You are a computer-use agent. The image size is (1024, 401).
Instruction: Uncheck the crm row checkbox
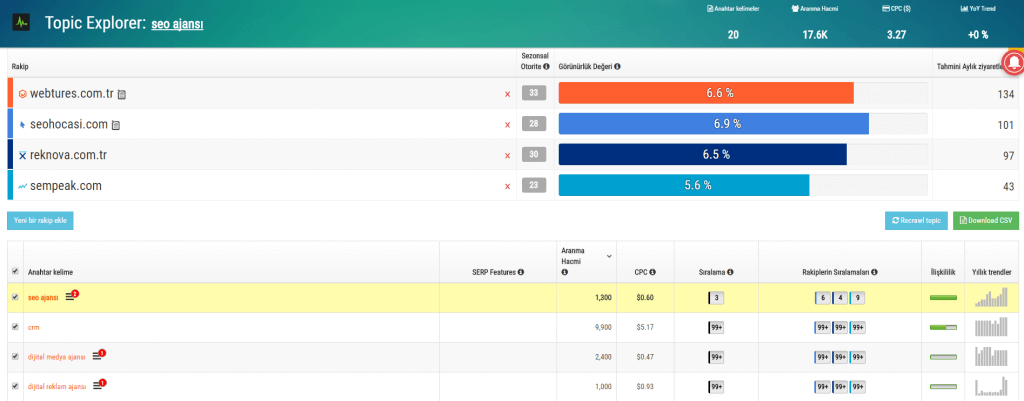click(15, 327)
